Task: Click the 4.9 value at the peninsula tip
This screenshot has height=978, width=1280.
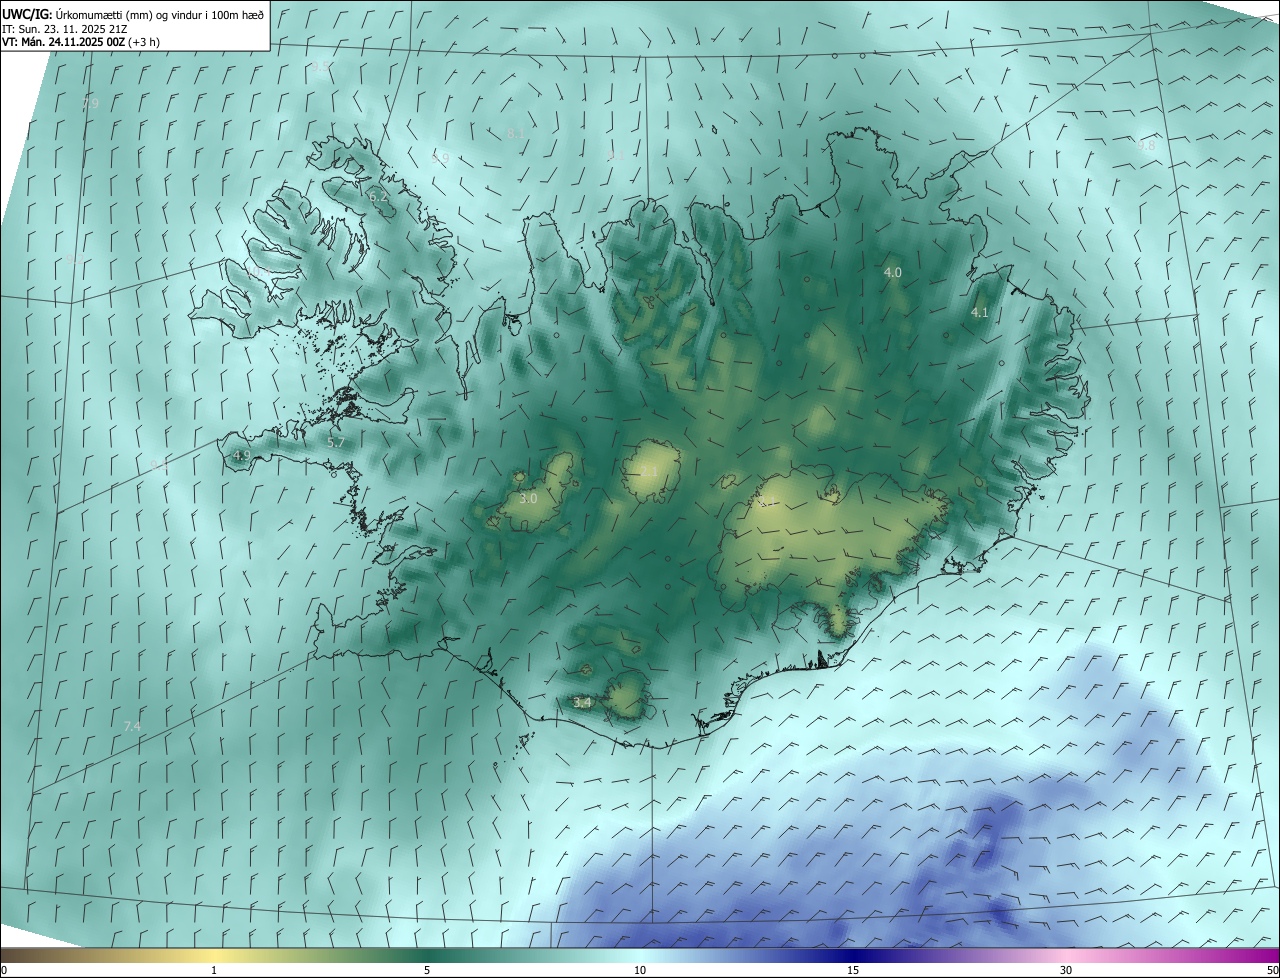Action: click(x=241, y=456)
